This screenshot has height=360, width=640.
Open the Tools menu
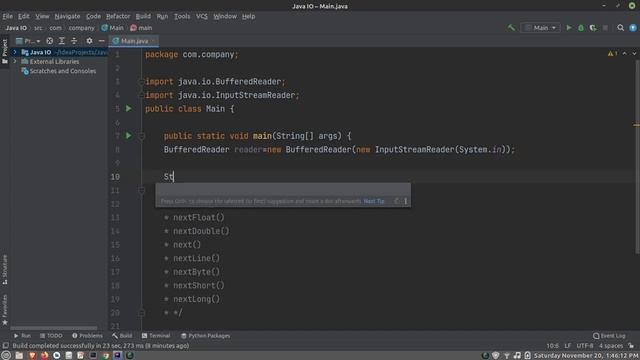click(182, 16)
